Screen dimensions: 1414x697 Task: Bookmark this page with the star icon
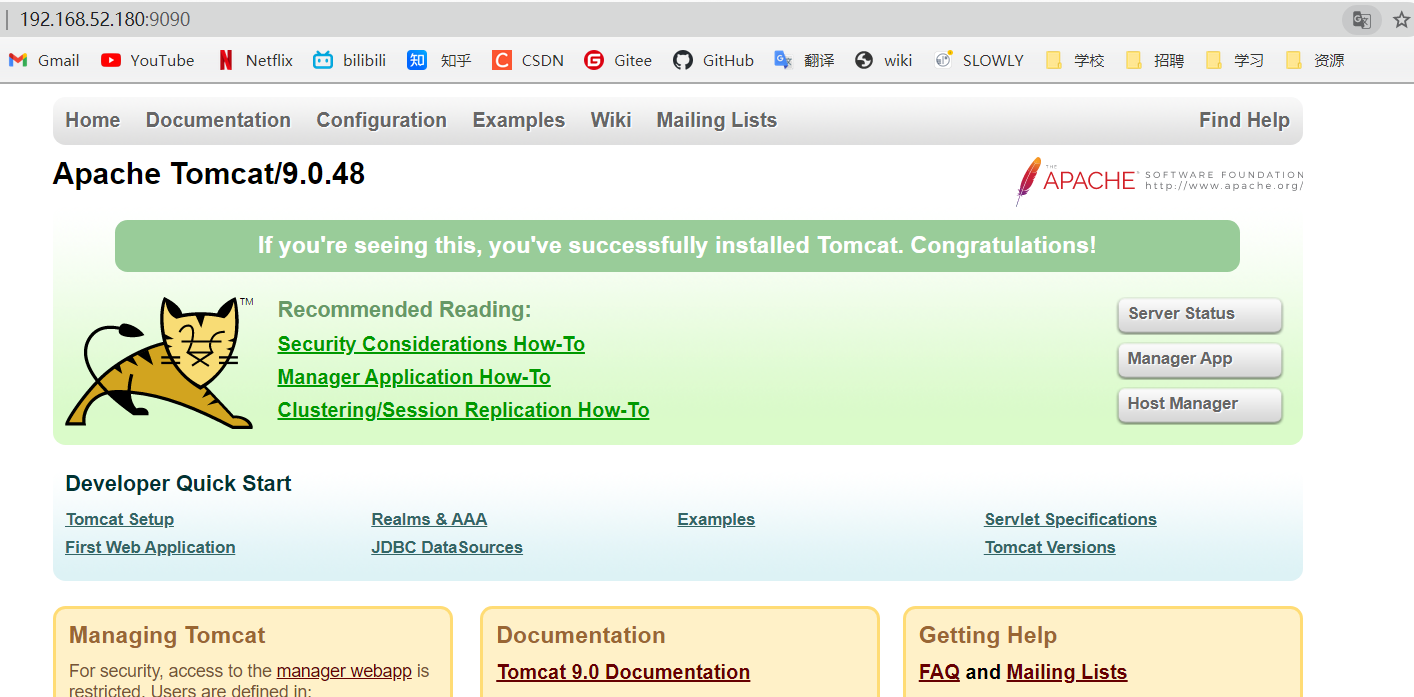1401,20
